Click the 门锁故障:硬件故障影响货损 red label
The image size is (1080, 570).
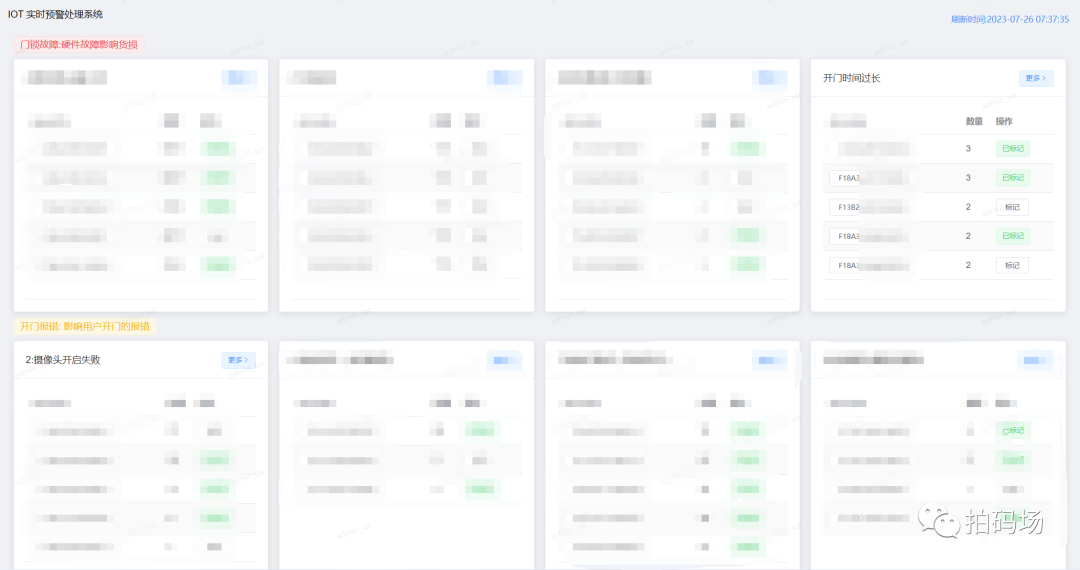pyautogui.click(x=79, y=45)
